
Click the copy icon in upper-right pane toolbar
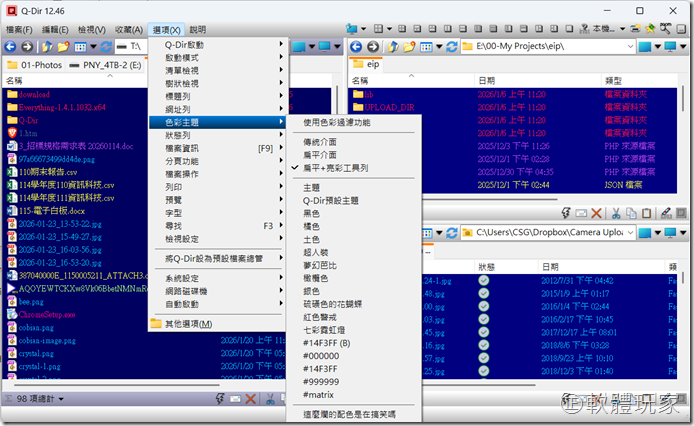(633, 212)
